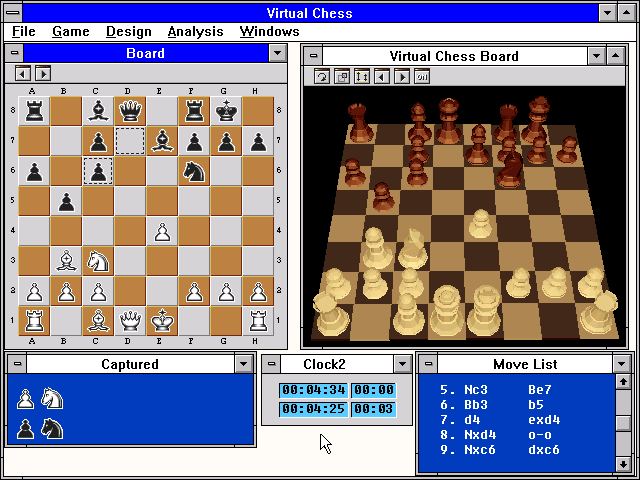Click captured white pawn in Captured panel
640x480 pixels.
25,399
